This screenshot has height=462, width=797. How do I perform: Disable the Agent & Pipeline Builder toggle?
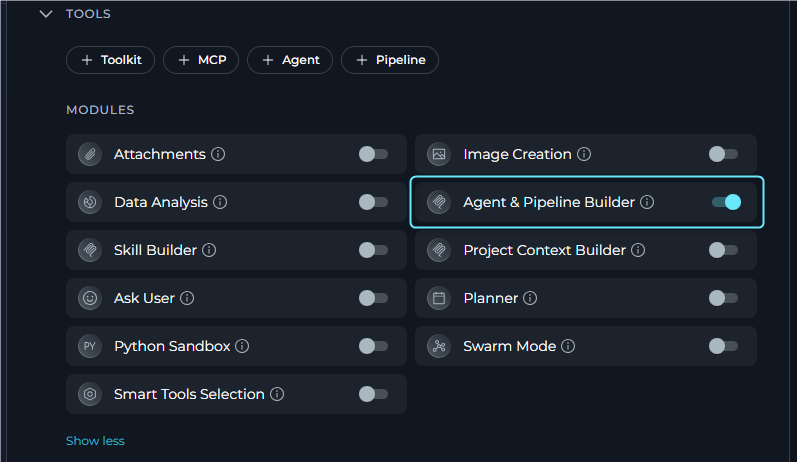726,202
